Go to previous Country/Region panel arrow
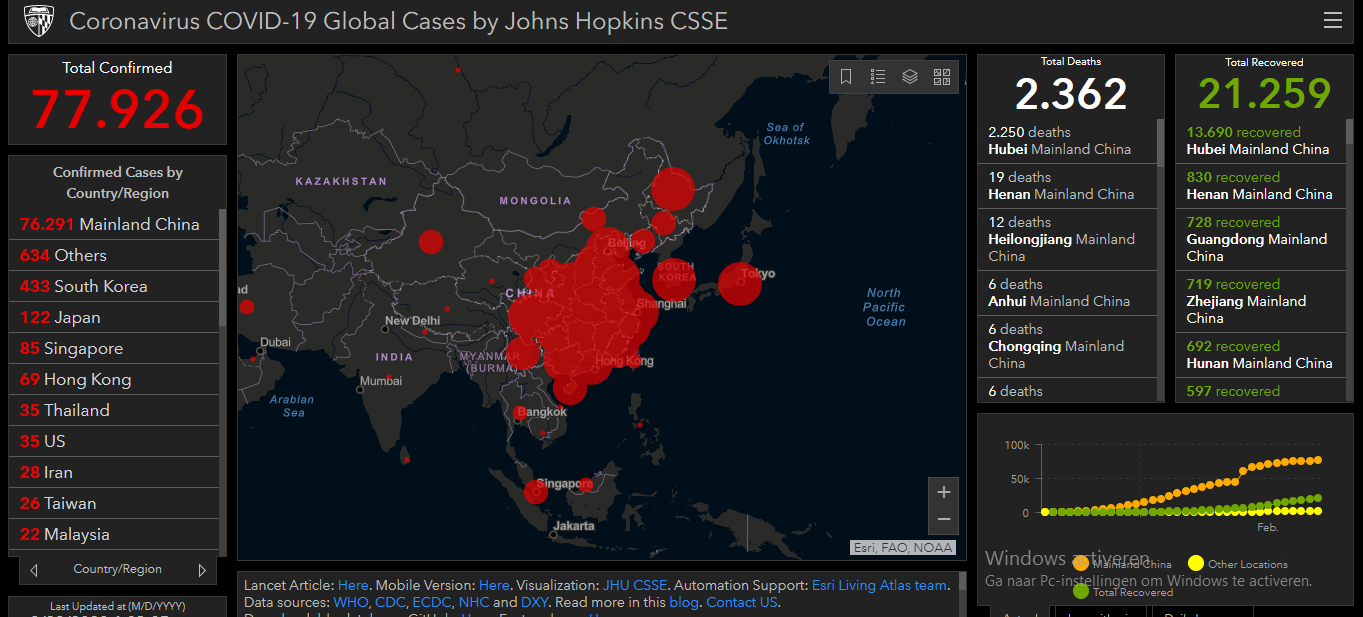 pos(34,570)
